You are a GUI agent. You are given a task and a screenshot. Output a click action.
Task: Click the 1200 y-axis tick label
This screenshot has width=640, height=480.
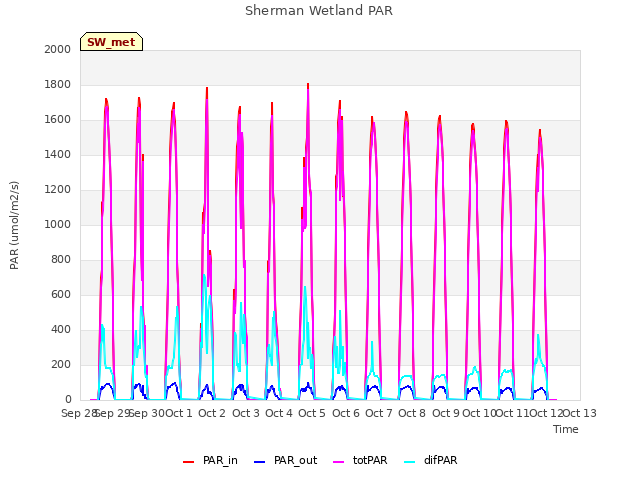coord(58,189)
